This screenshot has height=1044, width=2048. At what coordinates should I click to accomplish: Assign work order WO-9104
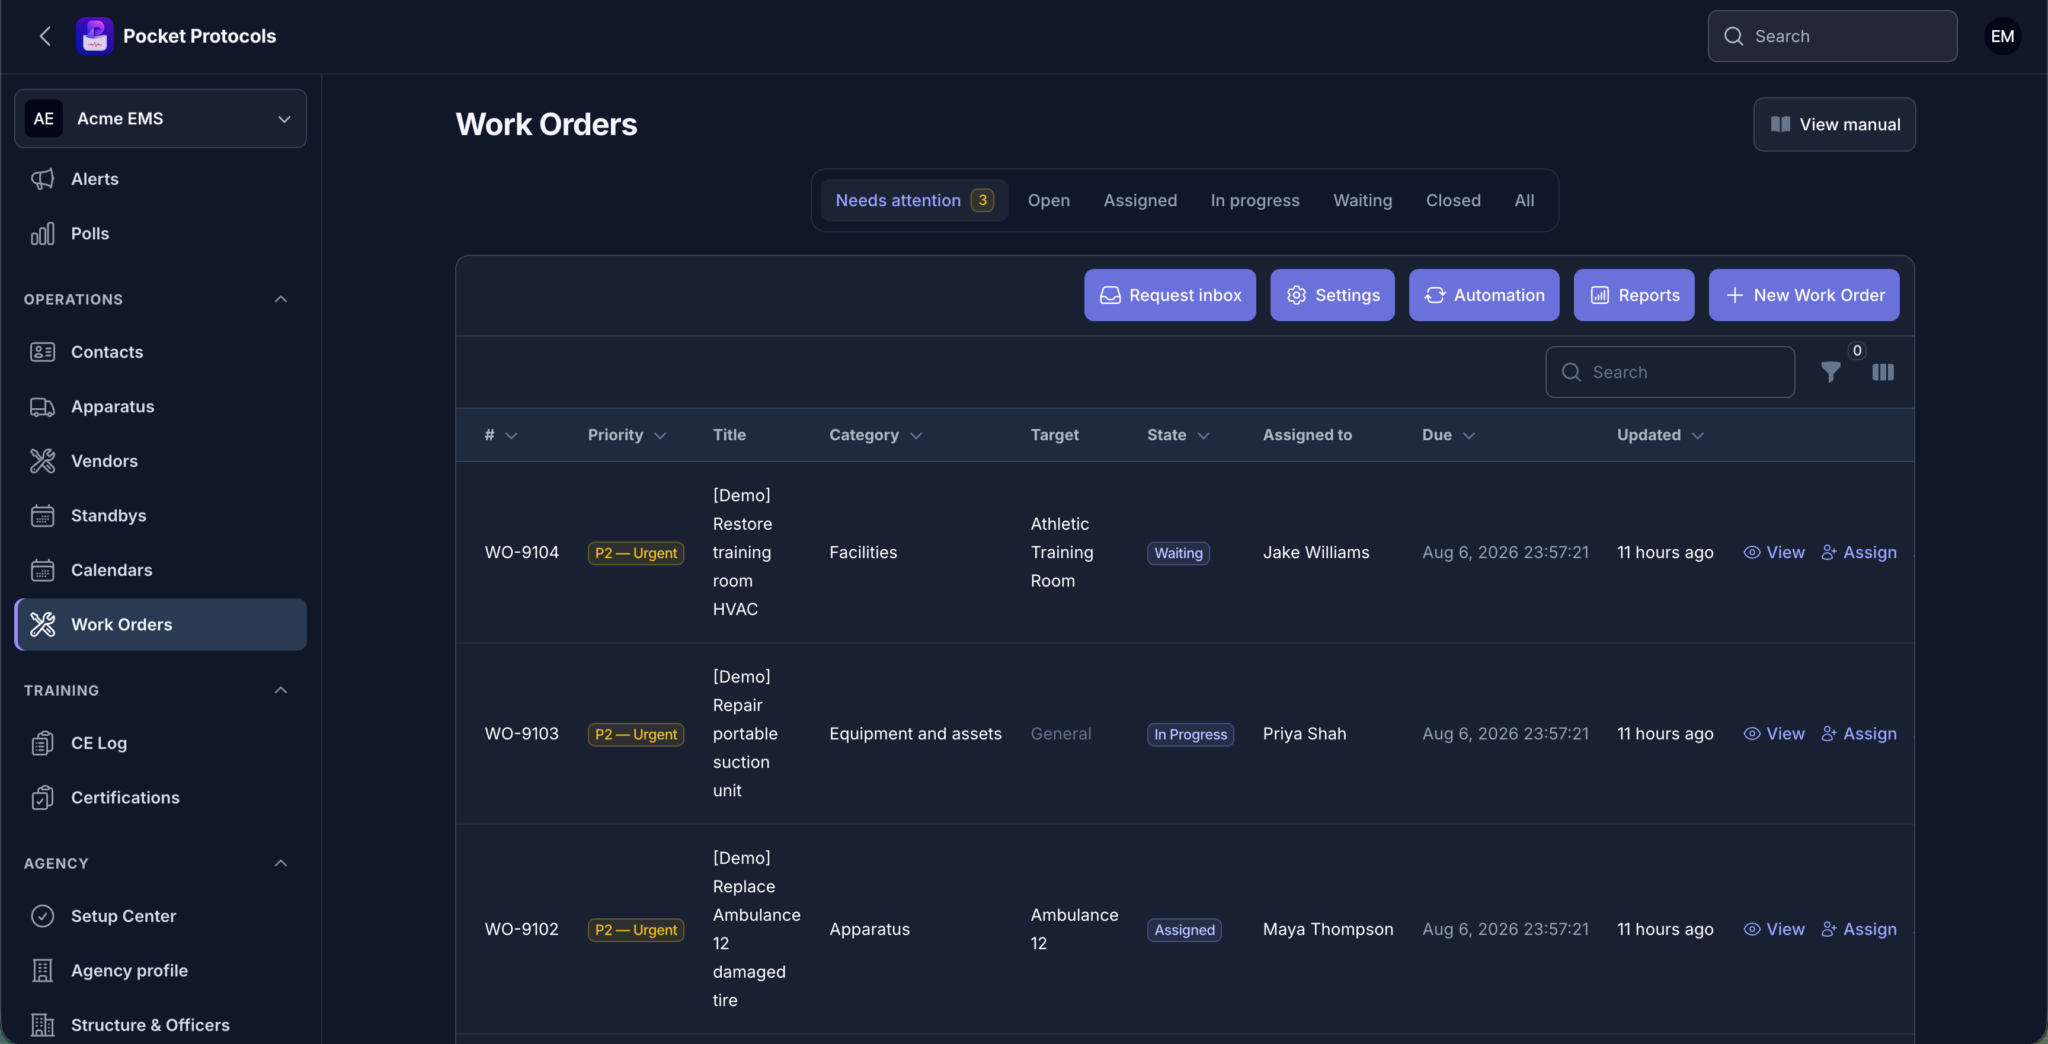(x=1859, y=553)
